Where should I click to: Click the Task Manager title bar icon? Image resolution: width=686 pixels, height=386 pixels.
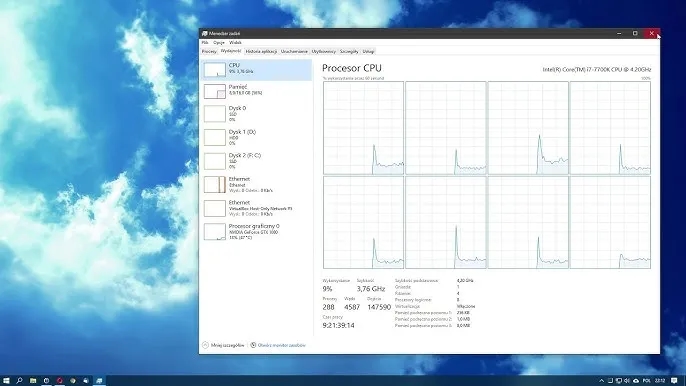[x=204, y=33]
